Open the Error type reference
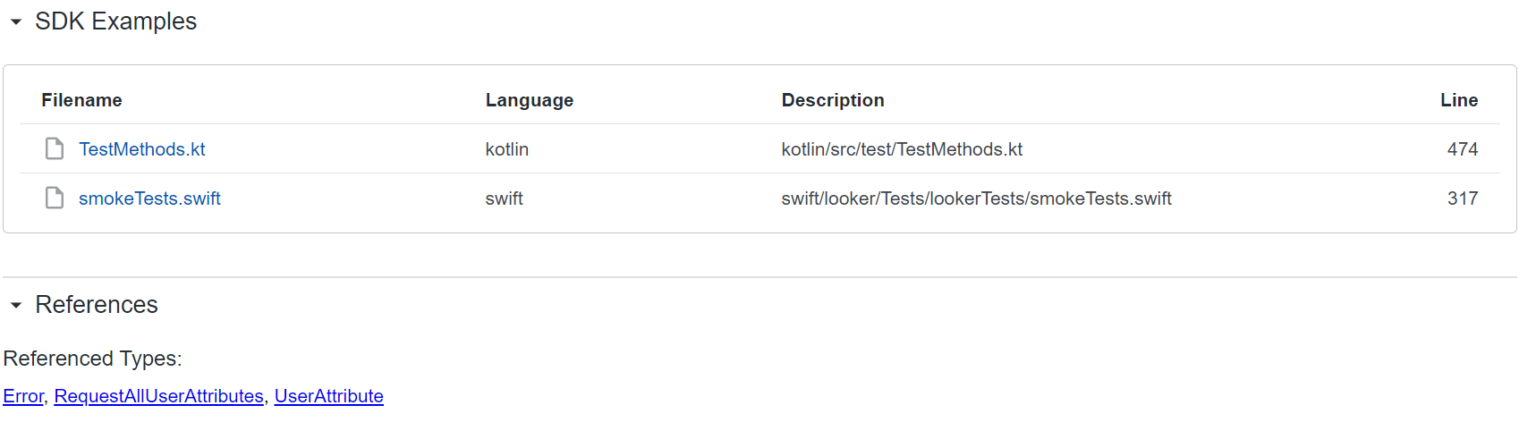The image size is (1536, 439). pyautogui.click(x=23, y=396)
